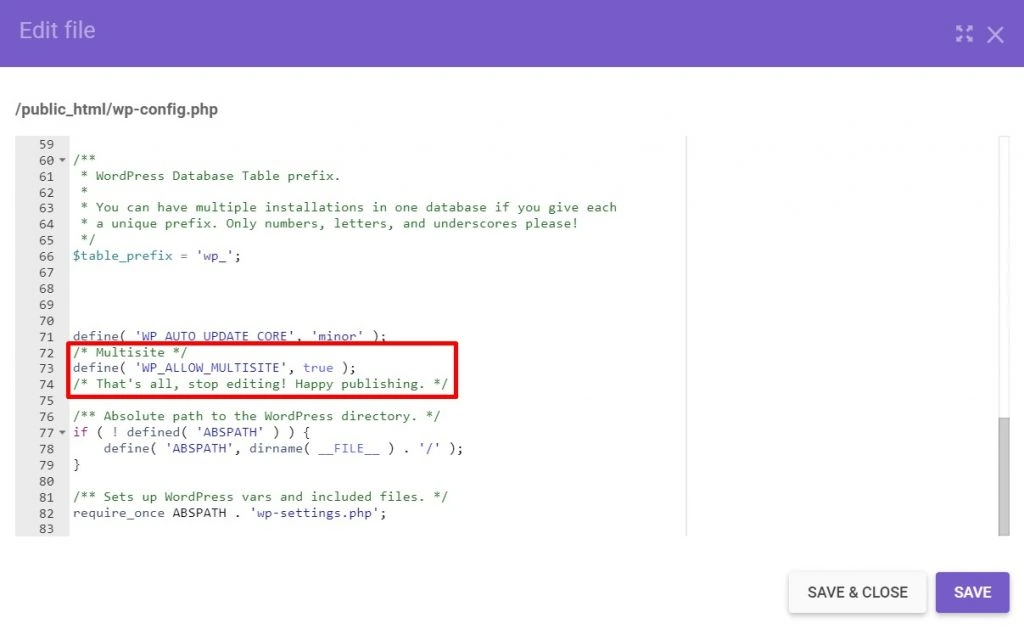Click the editor's vertical scrollbar thumb
Viewport: 1024px width, 629px height.
click(x=1004, y=476)
